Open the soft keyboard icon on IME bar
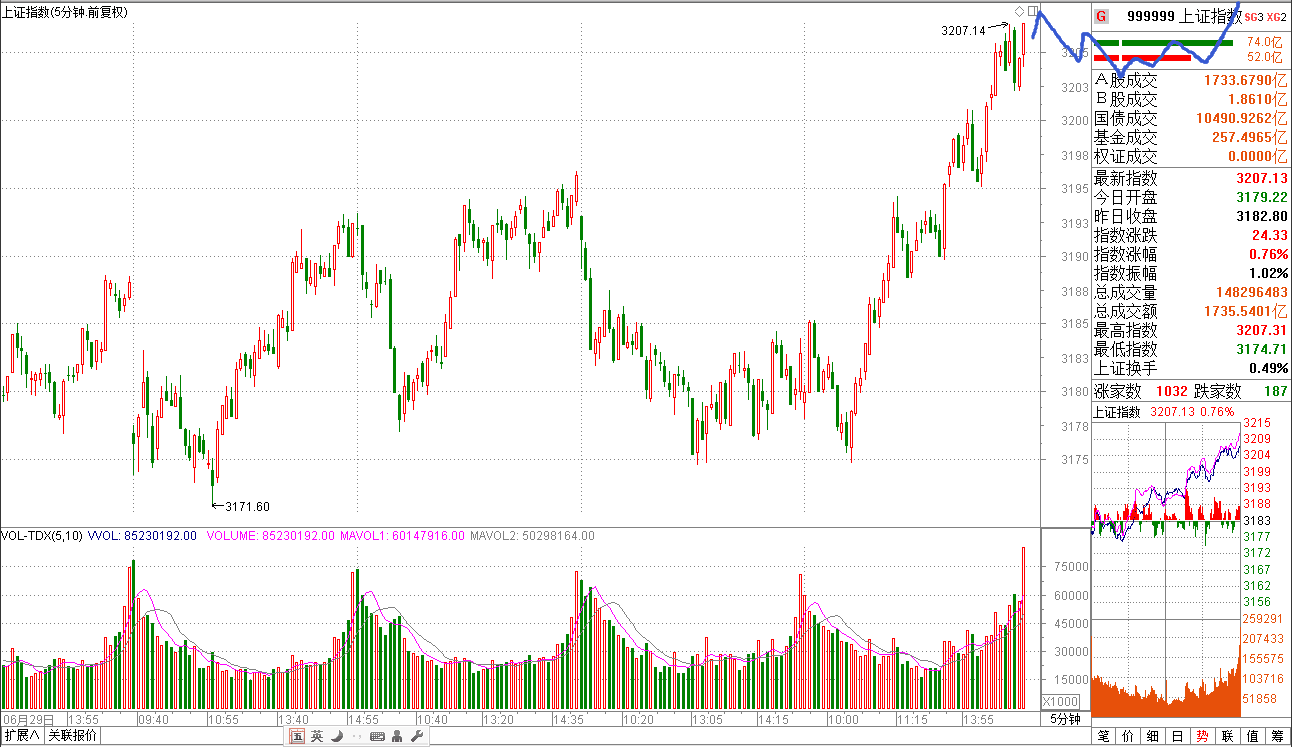The width and height of the screenshot is (1292, 747). (377, 737)
